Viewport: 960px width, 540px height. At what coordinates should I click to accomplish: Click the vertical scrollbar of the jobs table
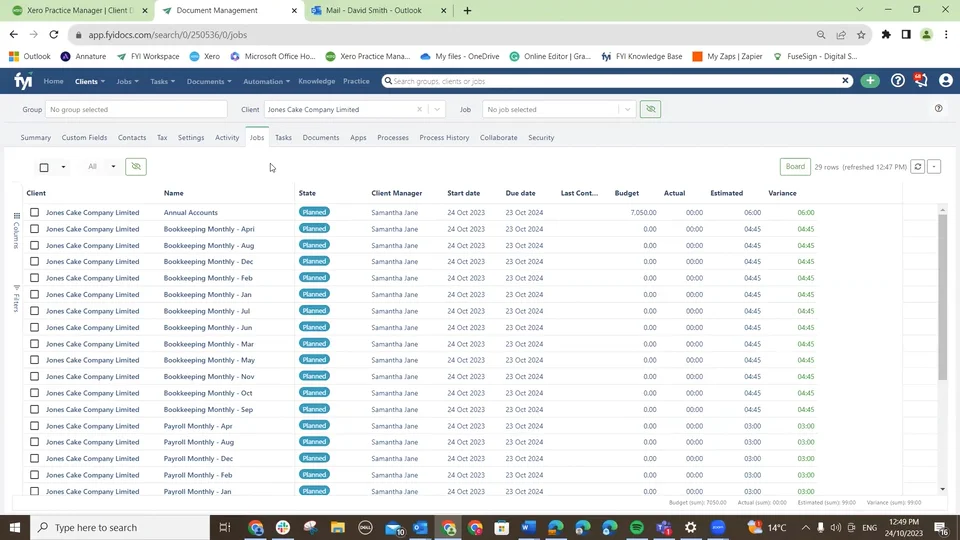(x=942, y=300)
